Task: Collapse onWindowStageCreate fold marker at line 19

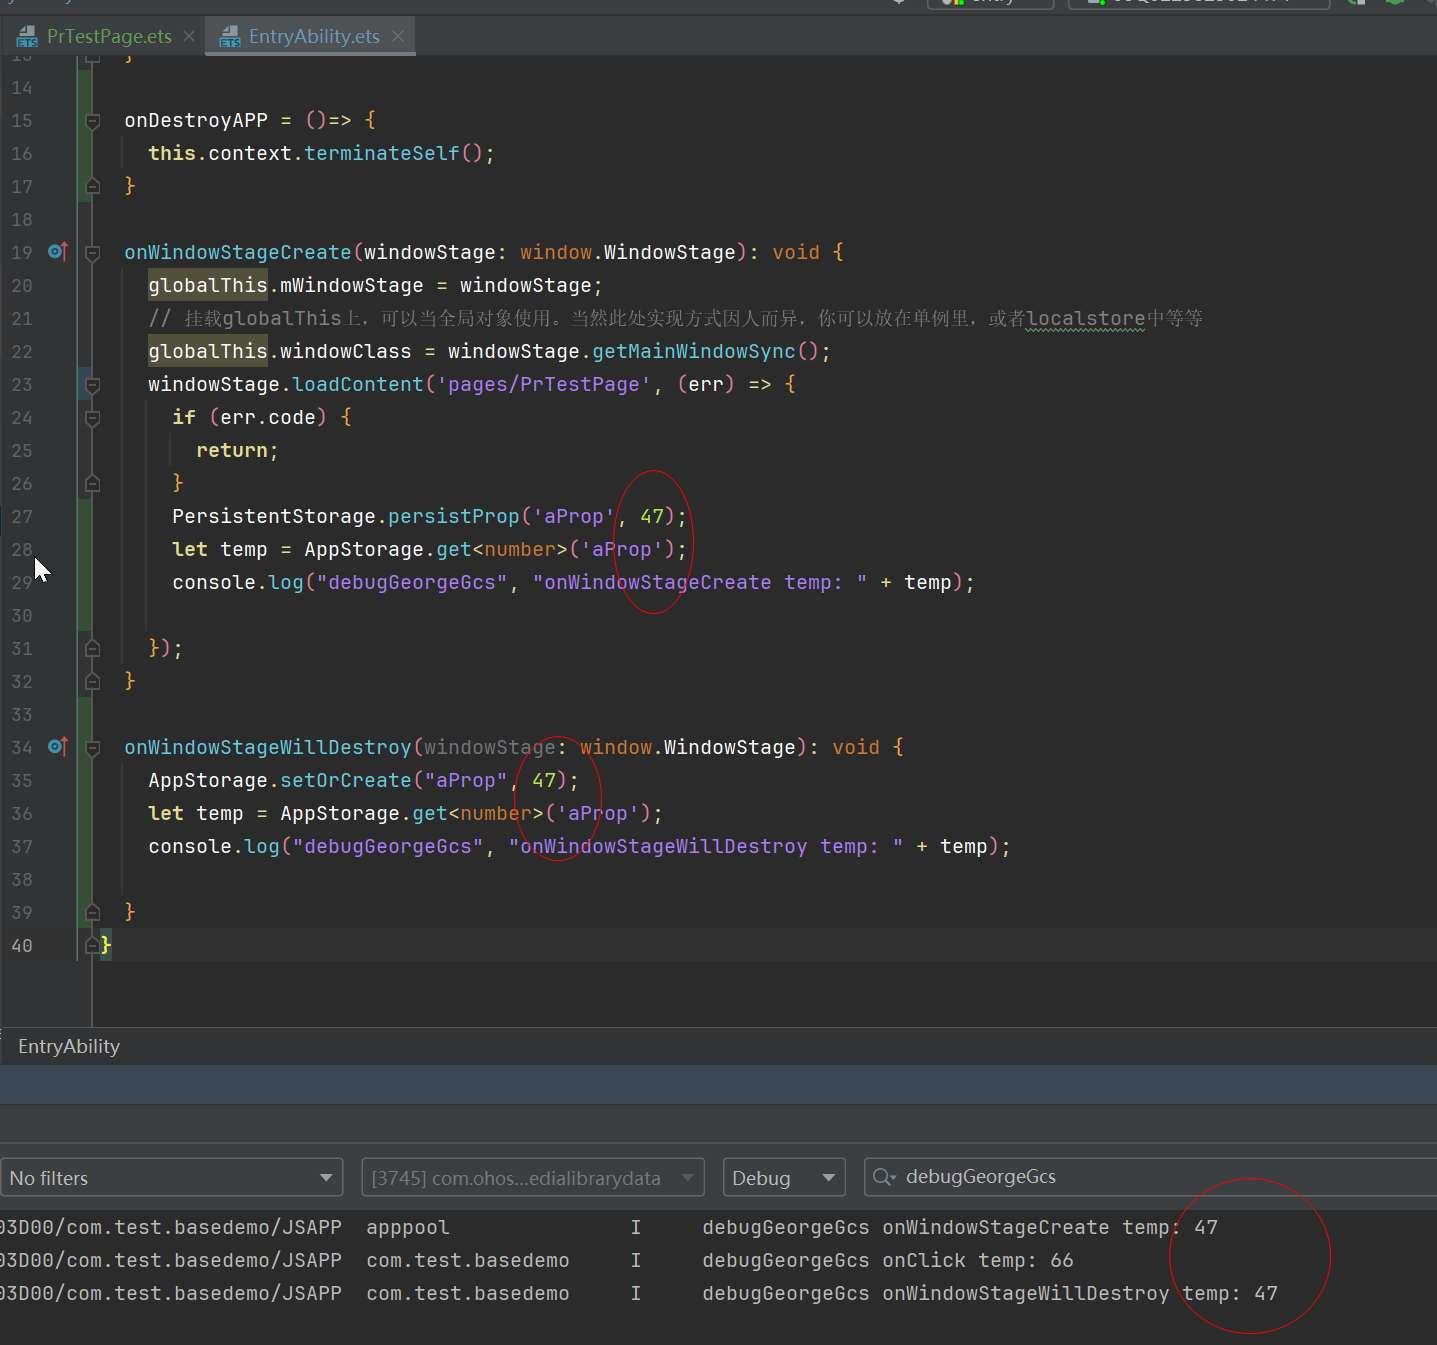Action: 92,253
